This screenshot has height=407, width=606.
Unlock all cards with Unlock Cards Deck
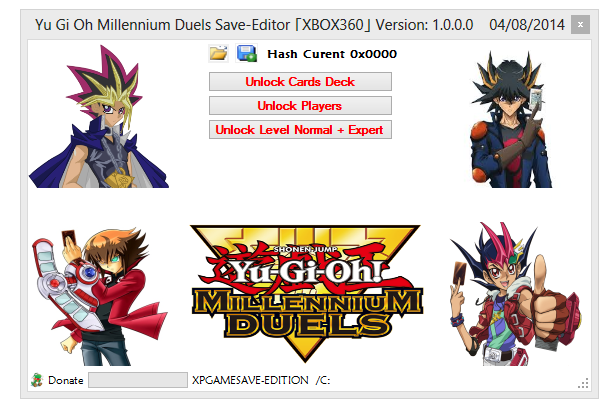click(x=300, y=82)
